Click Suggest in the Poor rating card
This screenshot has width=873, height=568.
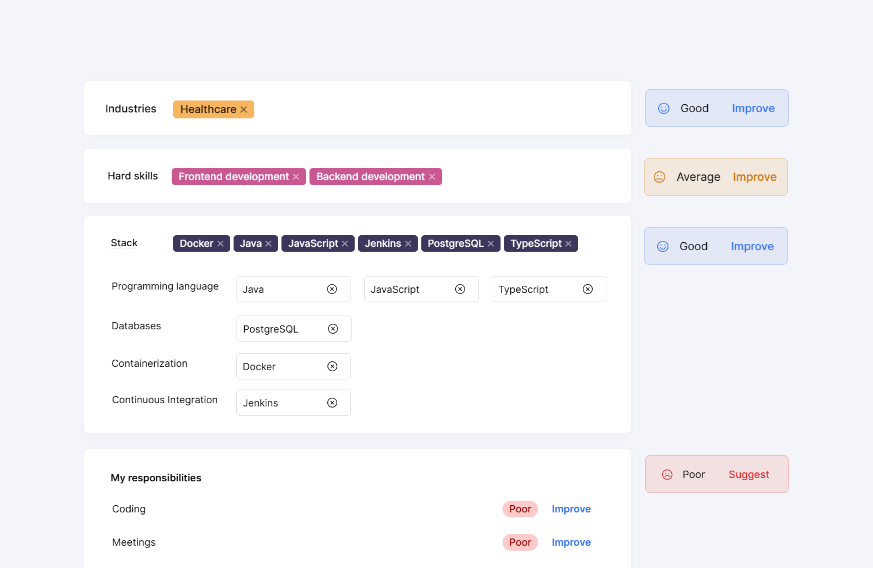point(749,474)
